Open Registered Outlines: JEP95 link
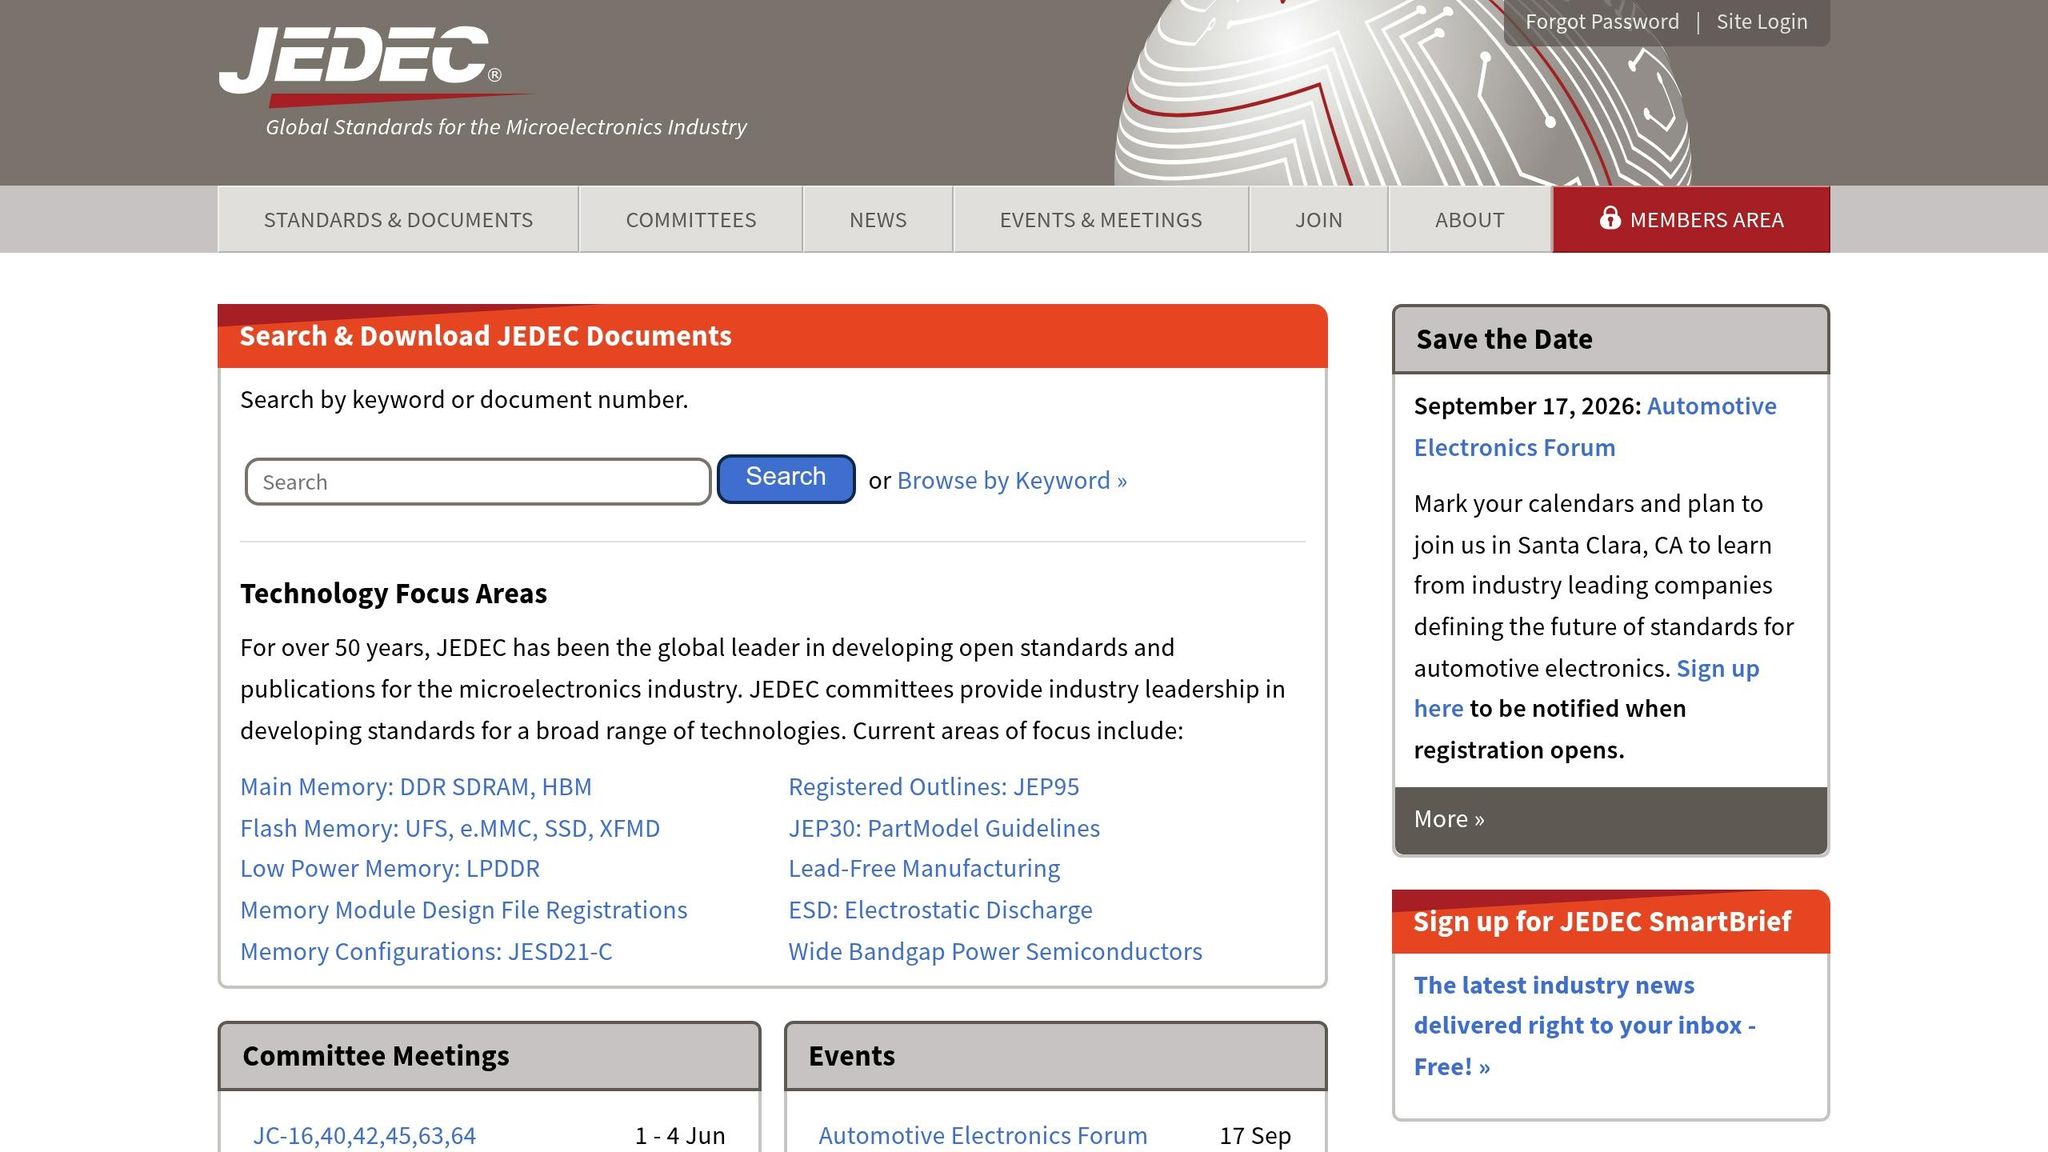The image size is (2048, 1152). [x=934, y=787]
